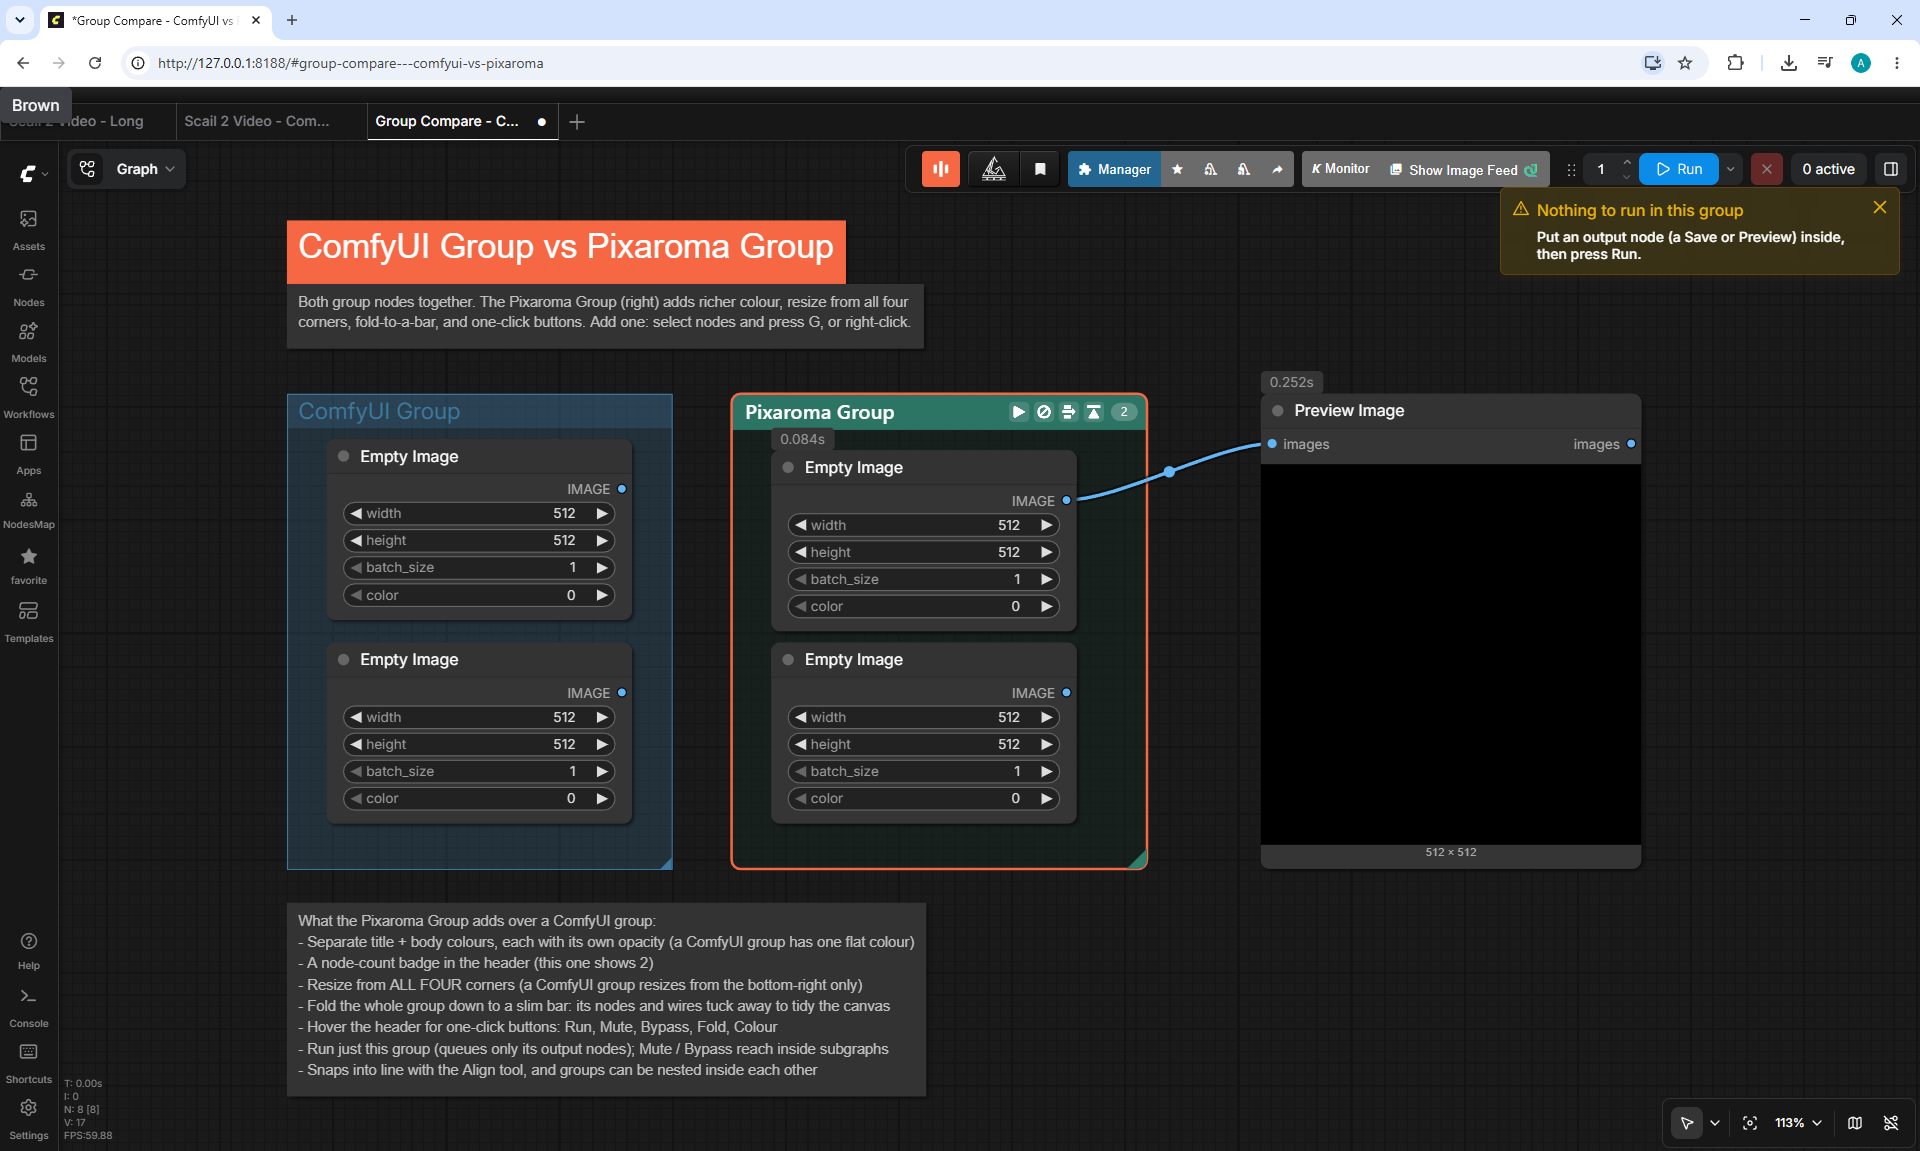Fold the Pixaroma Group to a bar
The width and height of the screenshot is (1920, 1151).
[1094, 412]
